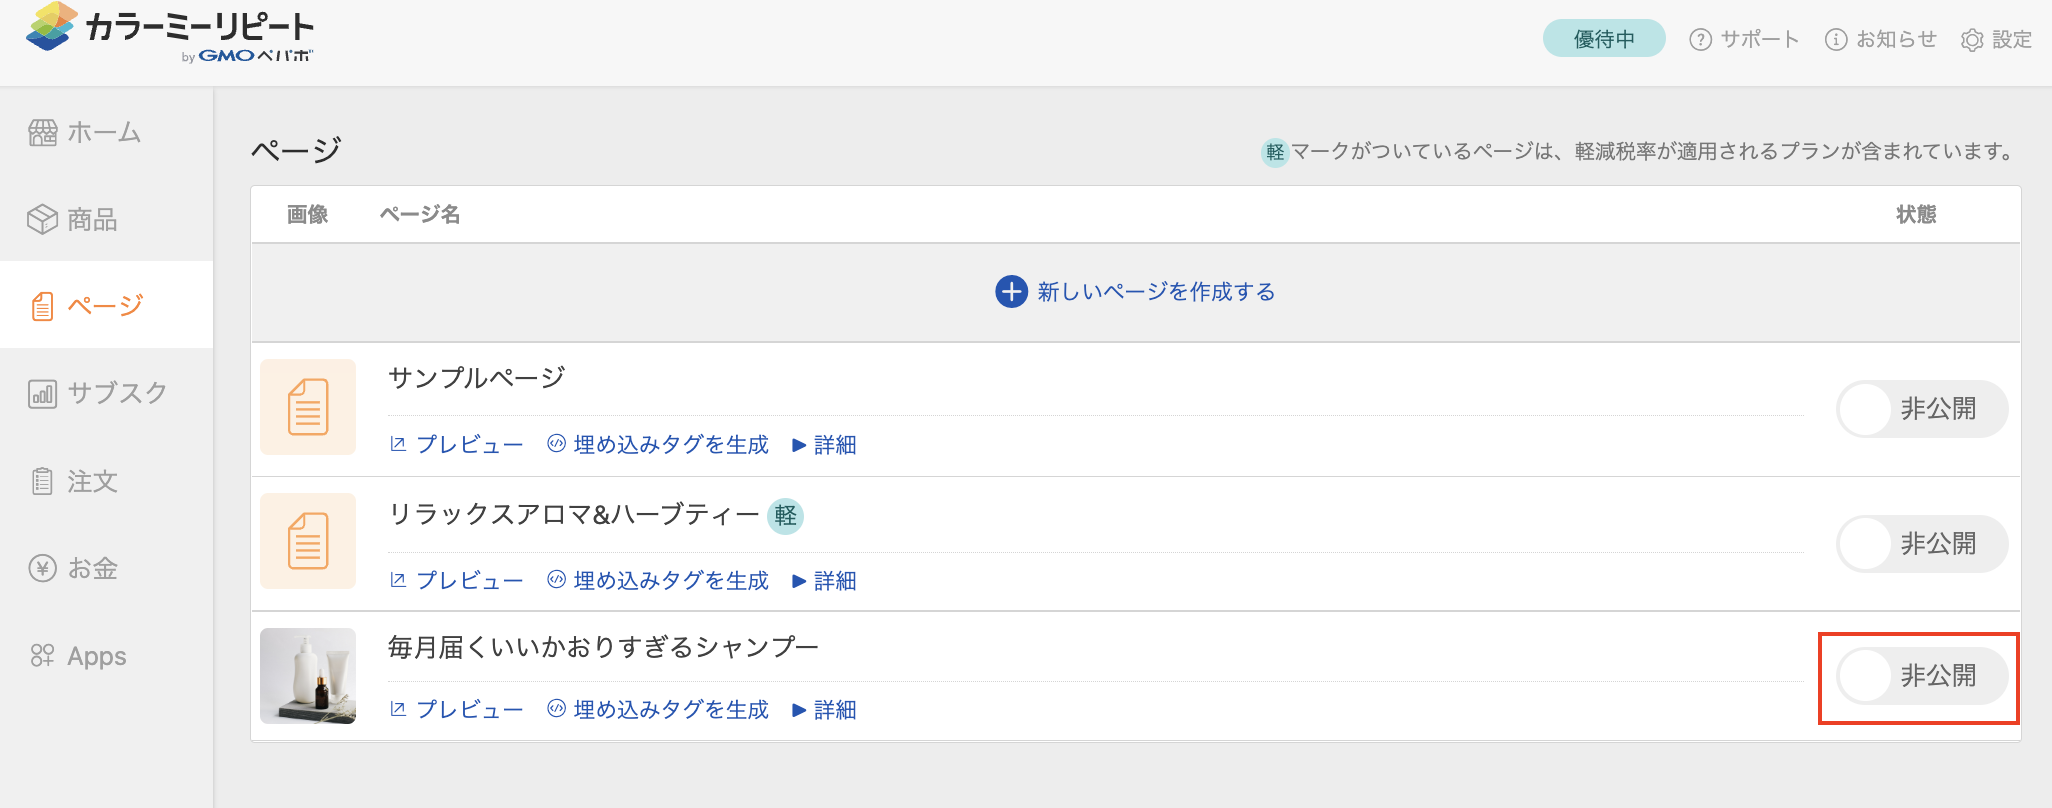Open notifications via the info icon
2052x808 pixels.
pos(1836,40)
